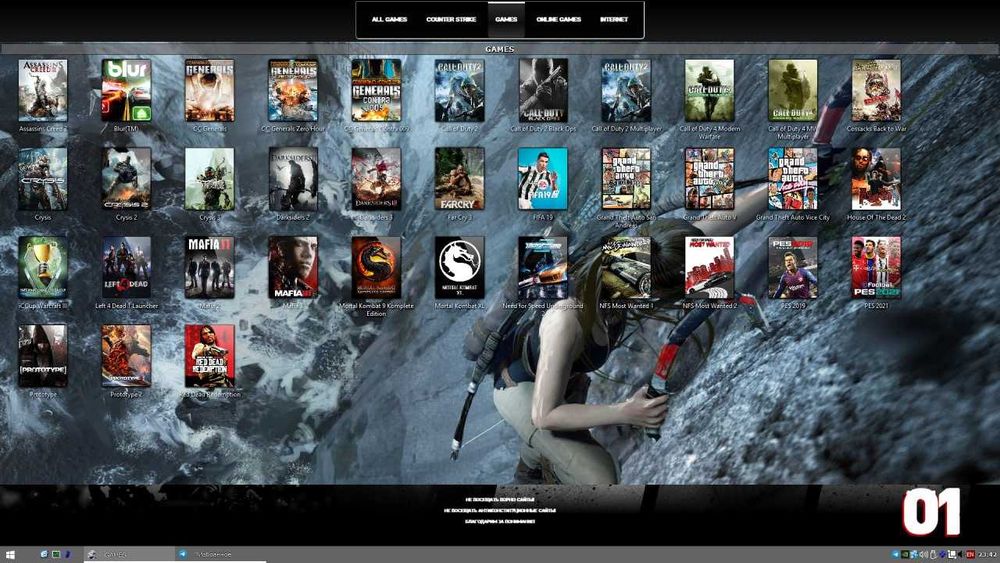Image resolution: width=1000 pixels, height=563 pixels.
Task: Open Need for Speed Underground
Action: tap(543, 268)
